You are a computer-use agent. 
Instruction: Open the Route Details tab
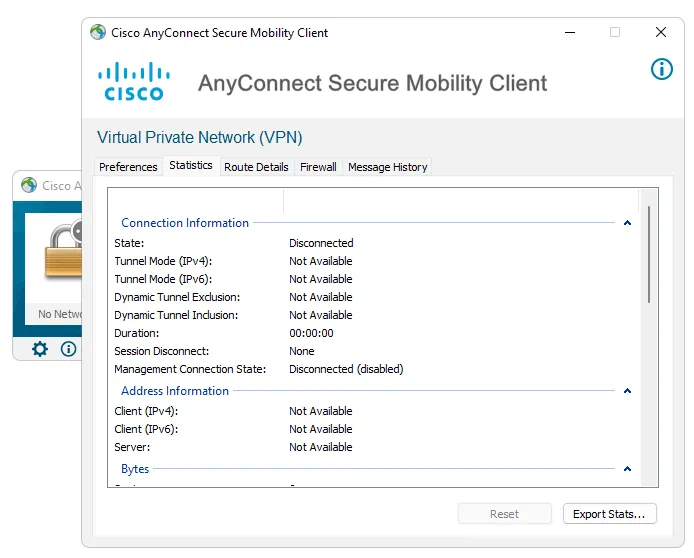[x=256, y=167]
